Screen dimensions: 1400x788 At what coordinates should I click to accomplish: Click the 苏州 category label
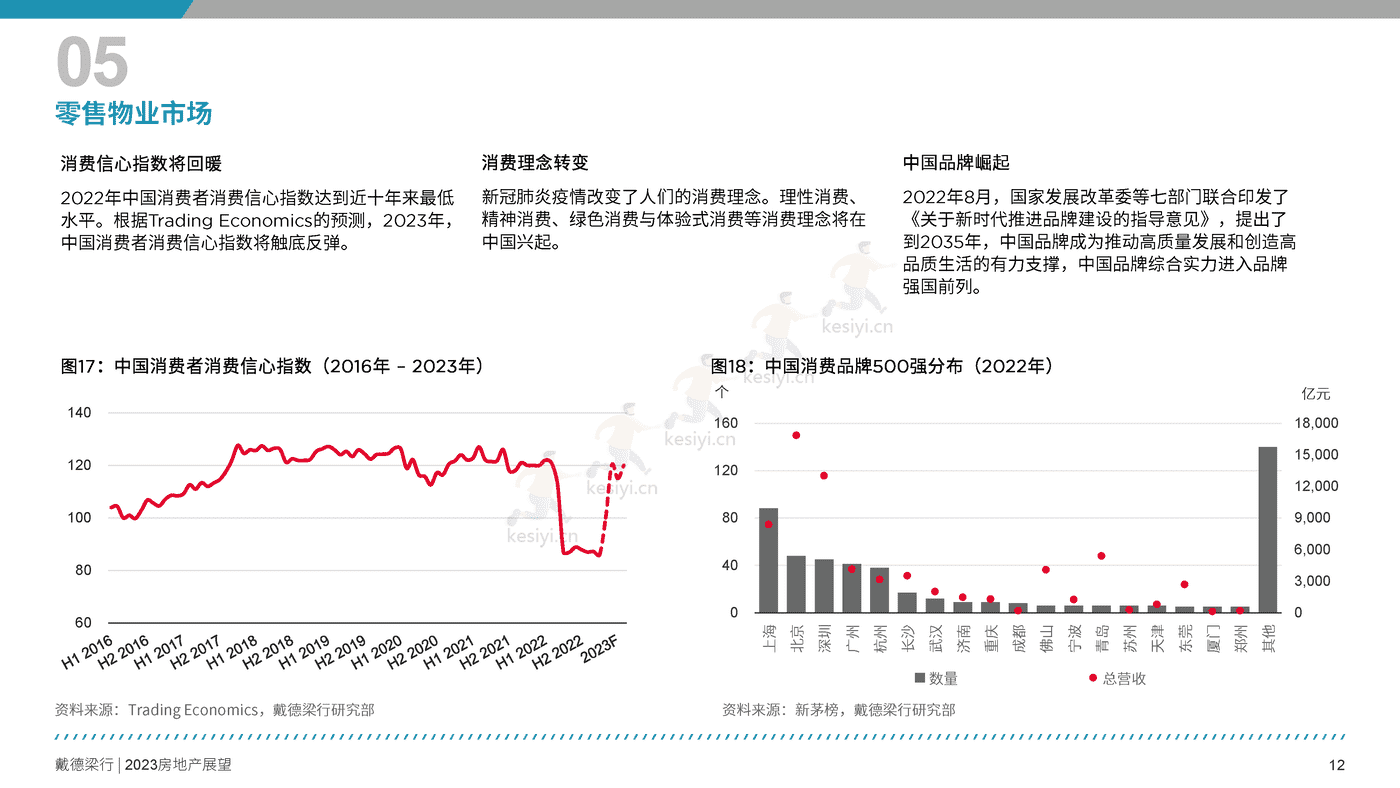1129,638
